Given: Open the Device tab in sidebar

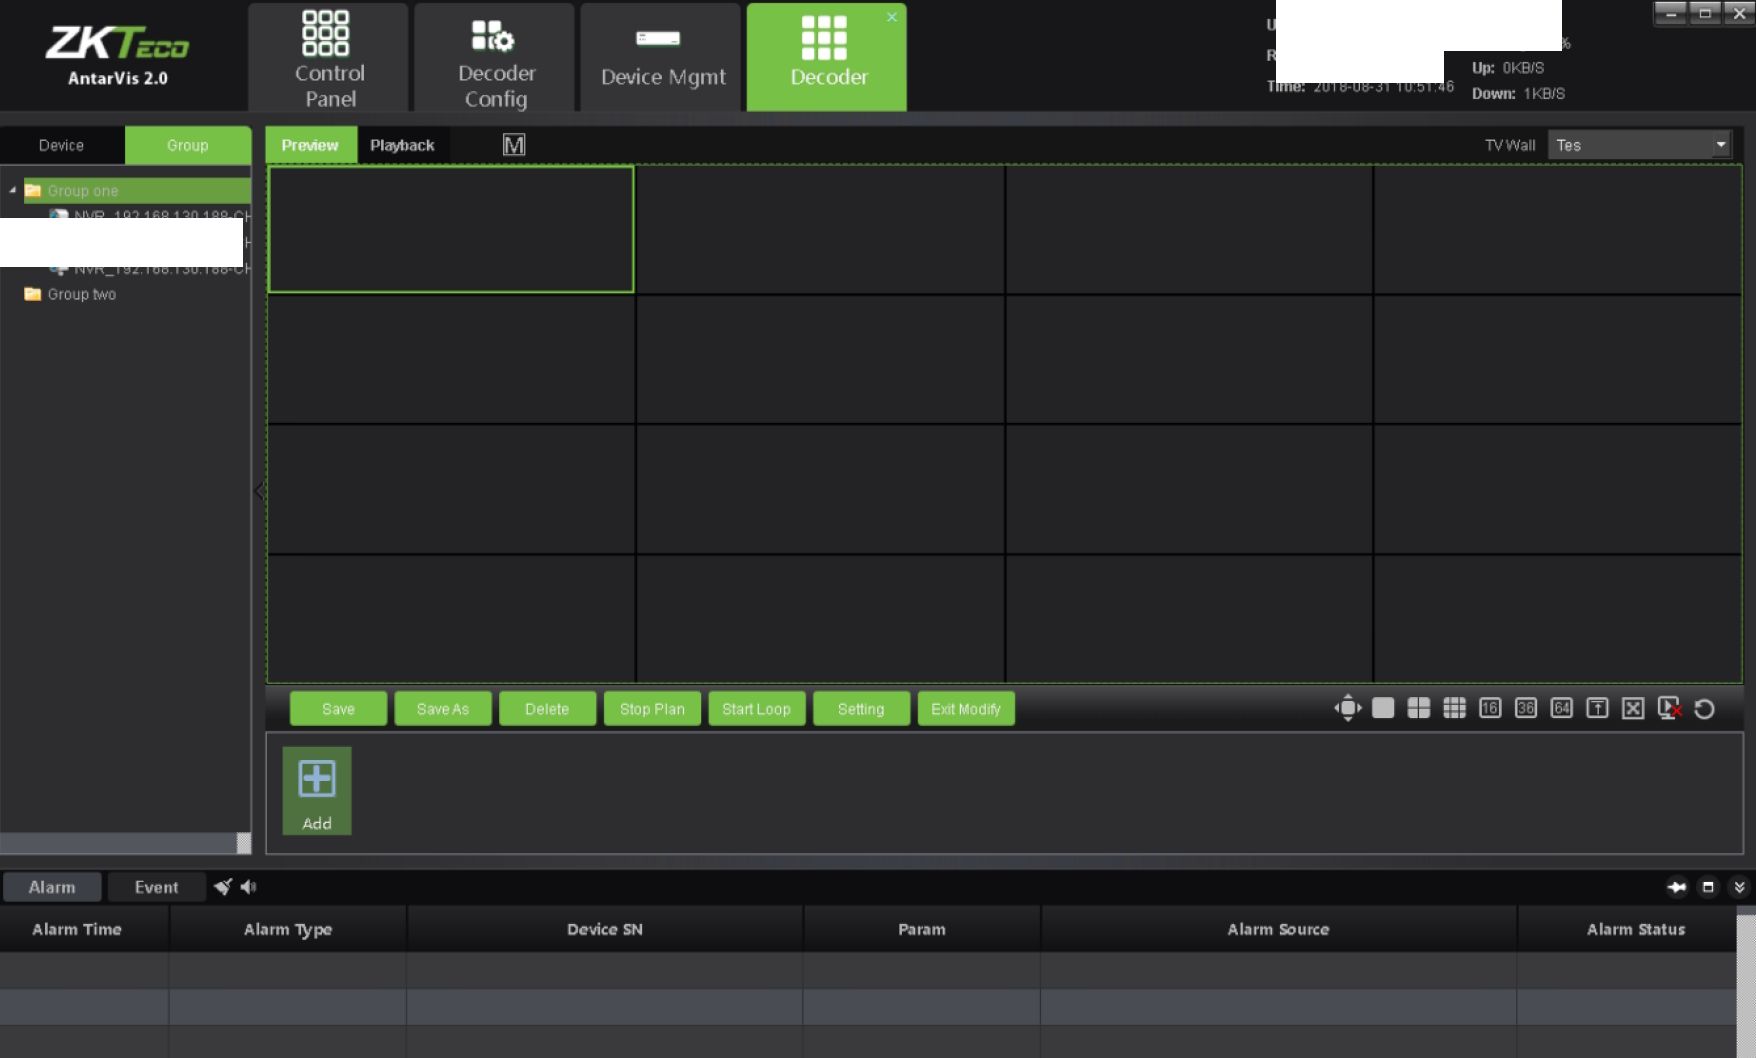Looking at the screenshot, I should click(x=61, y=145).
